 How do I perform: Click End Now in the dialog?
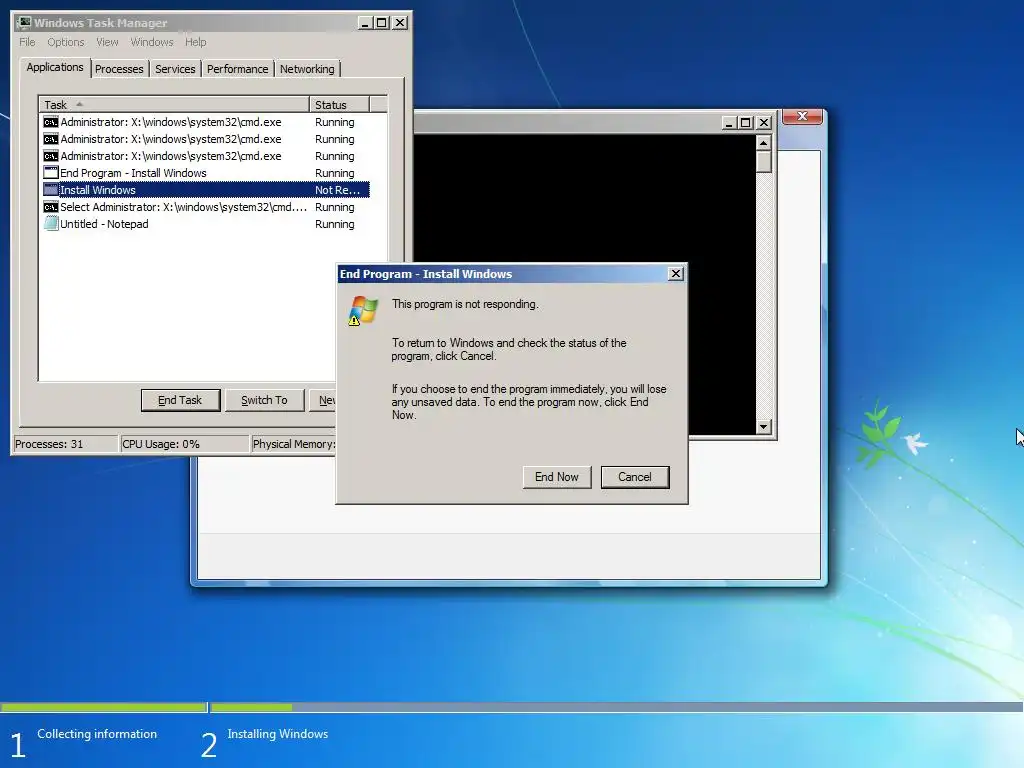point(556,477)
